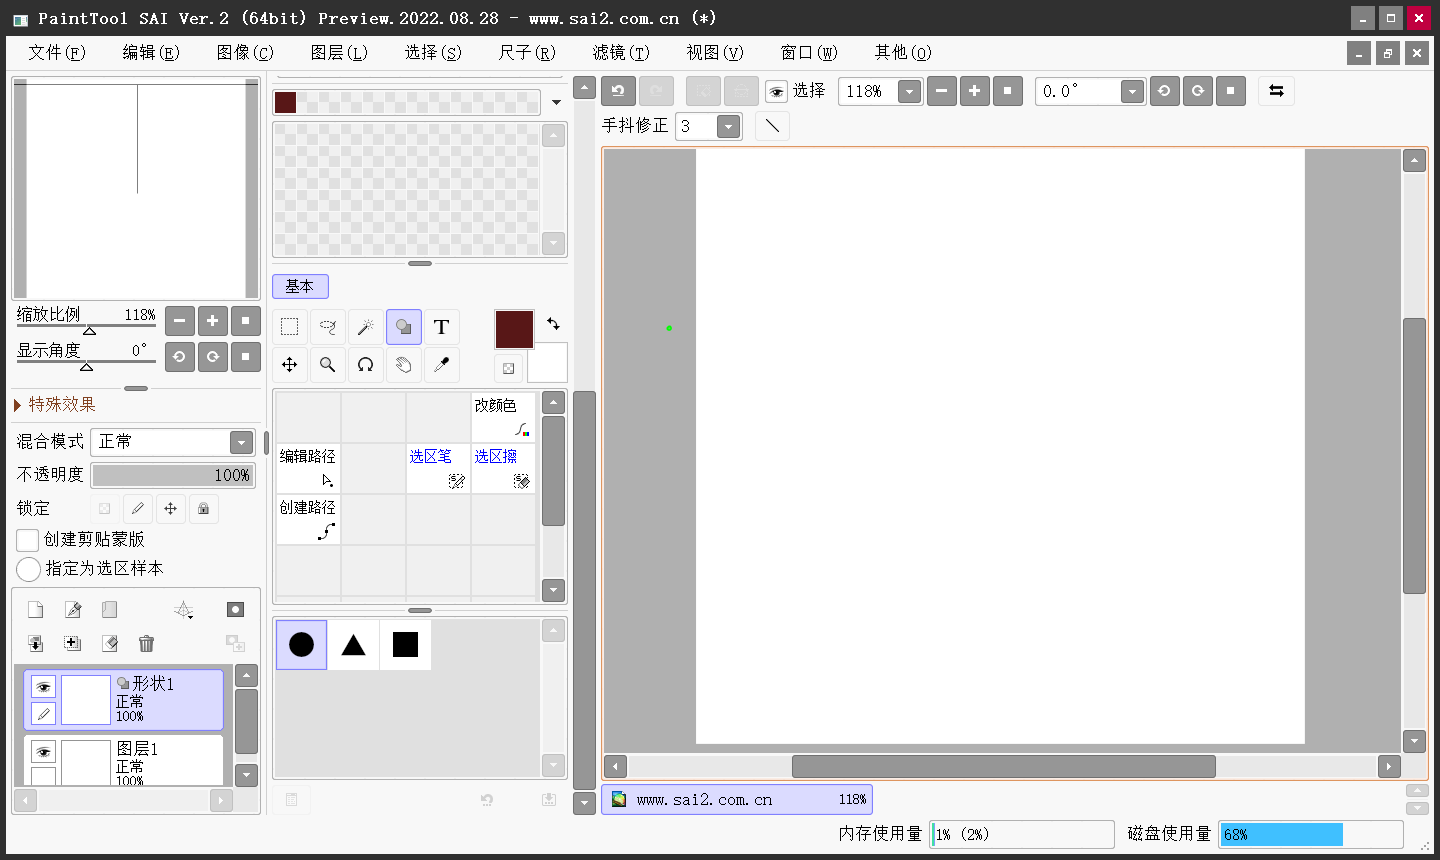Select the text tool T icon

[441, 327]
